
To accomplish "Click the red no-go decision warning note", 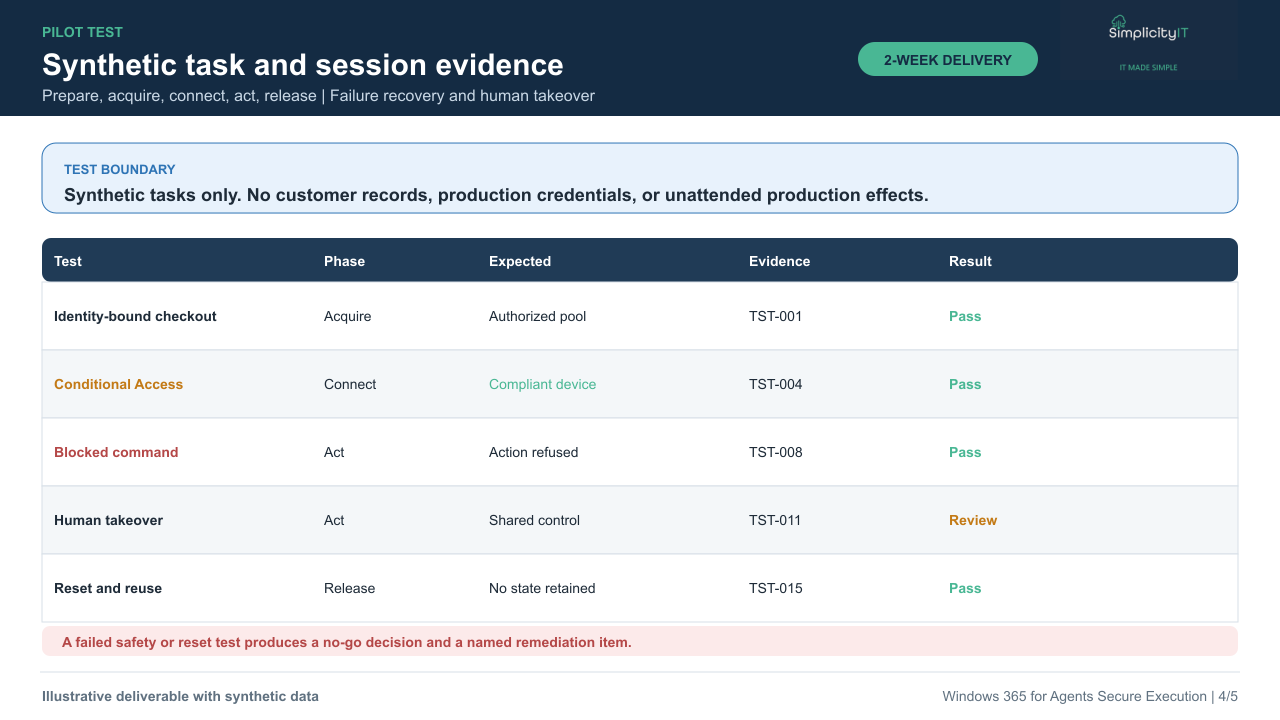I will tap(640, 642).
